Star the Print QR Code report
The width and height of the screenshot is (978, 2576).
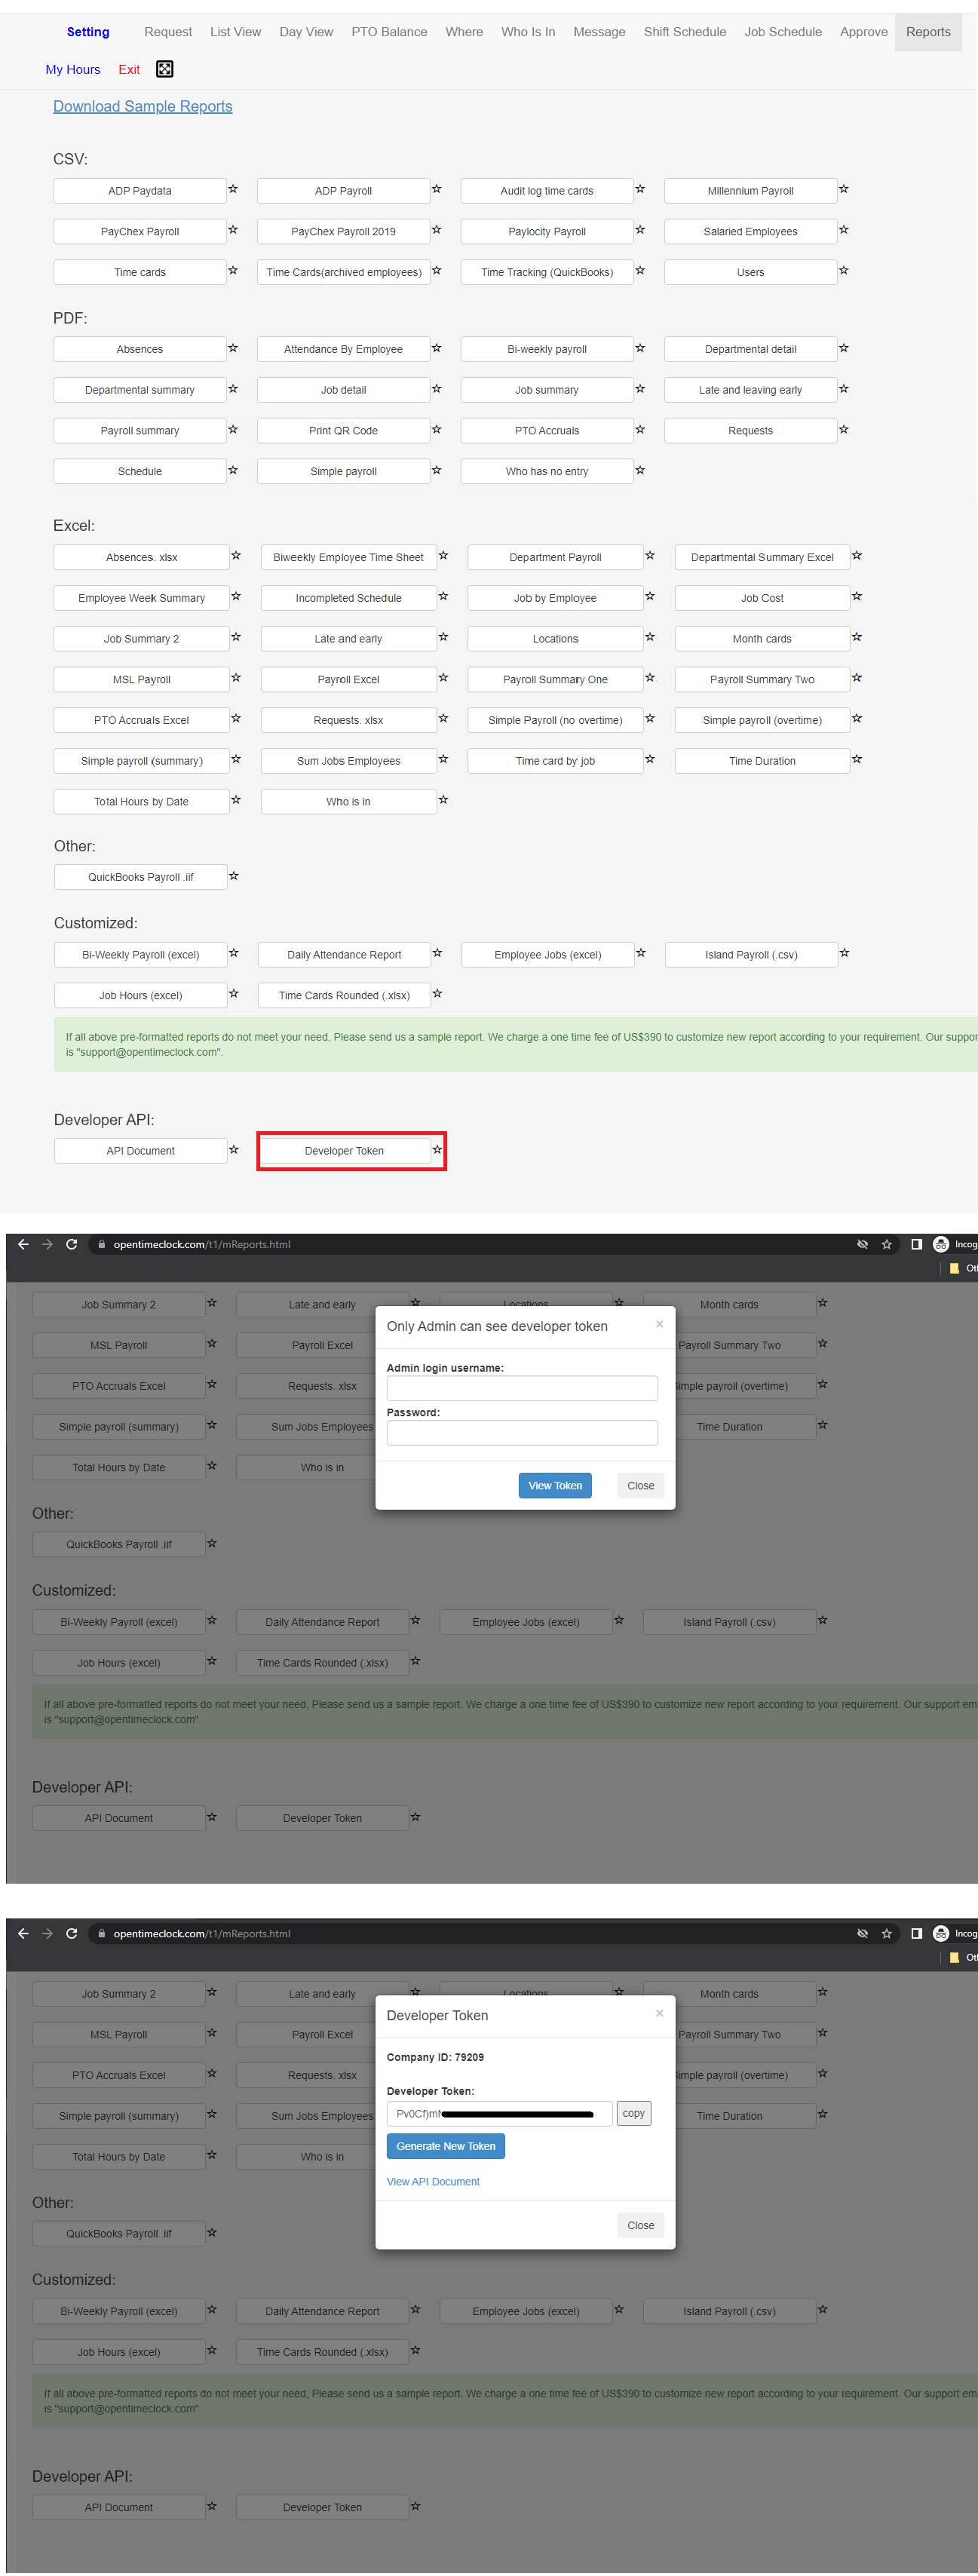pos(437,430)
